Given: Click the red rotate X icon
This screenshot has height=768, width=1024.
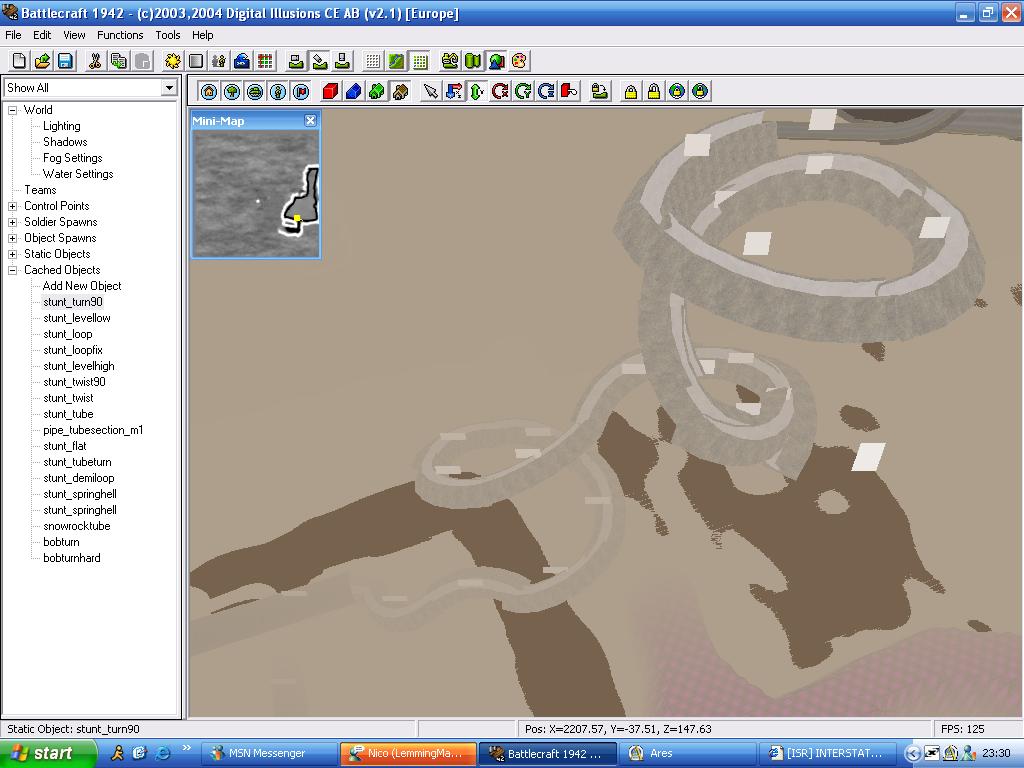Looking at the screenshot, I should click(500, 91).
